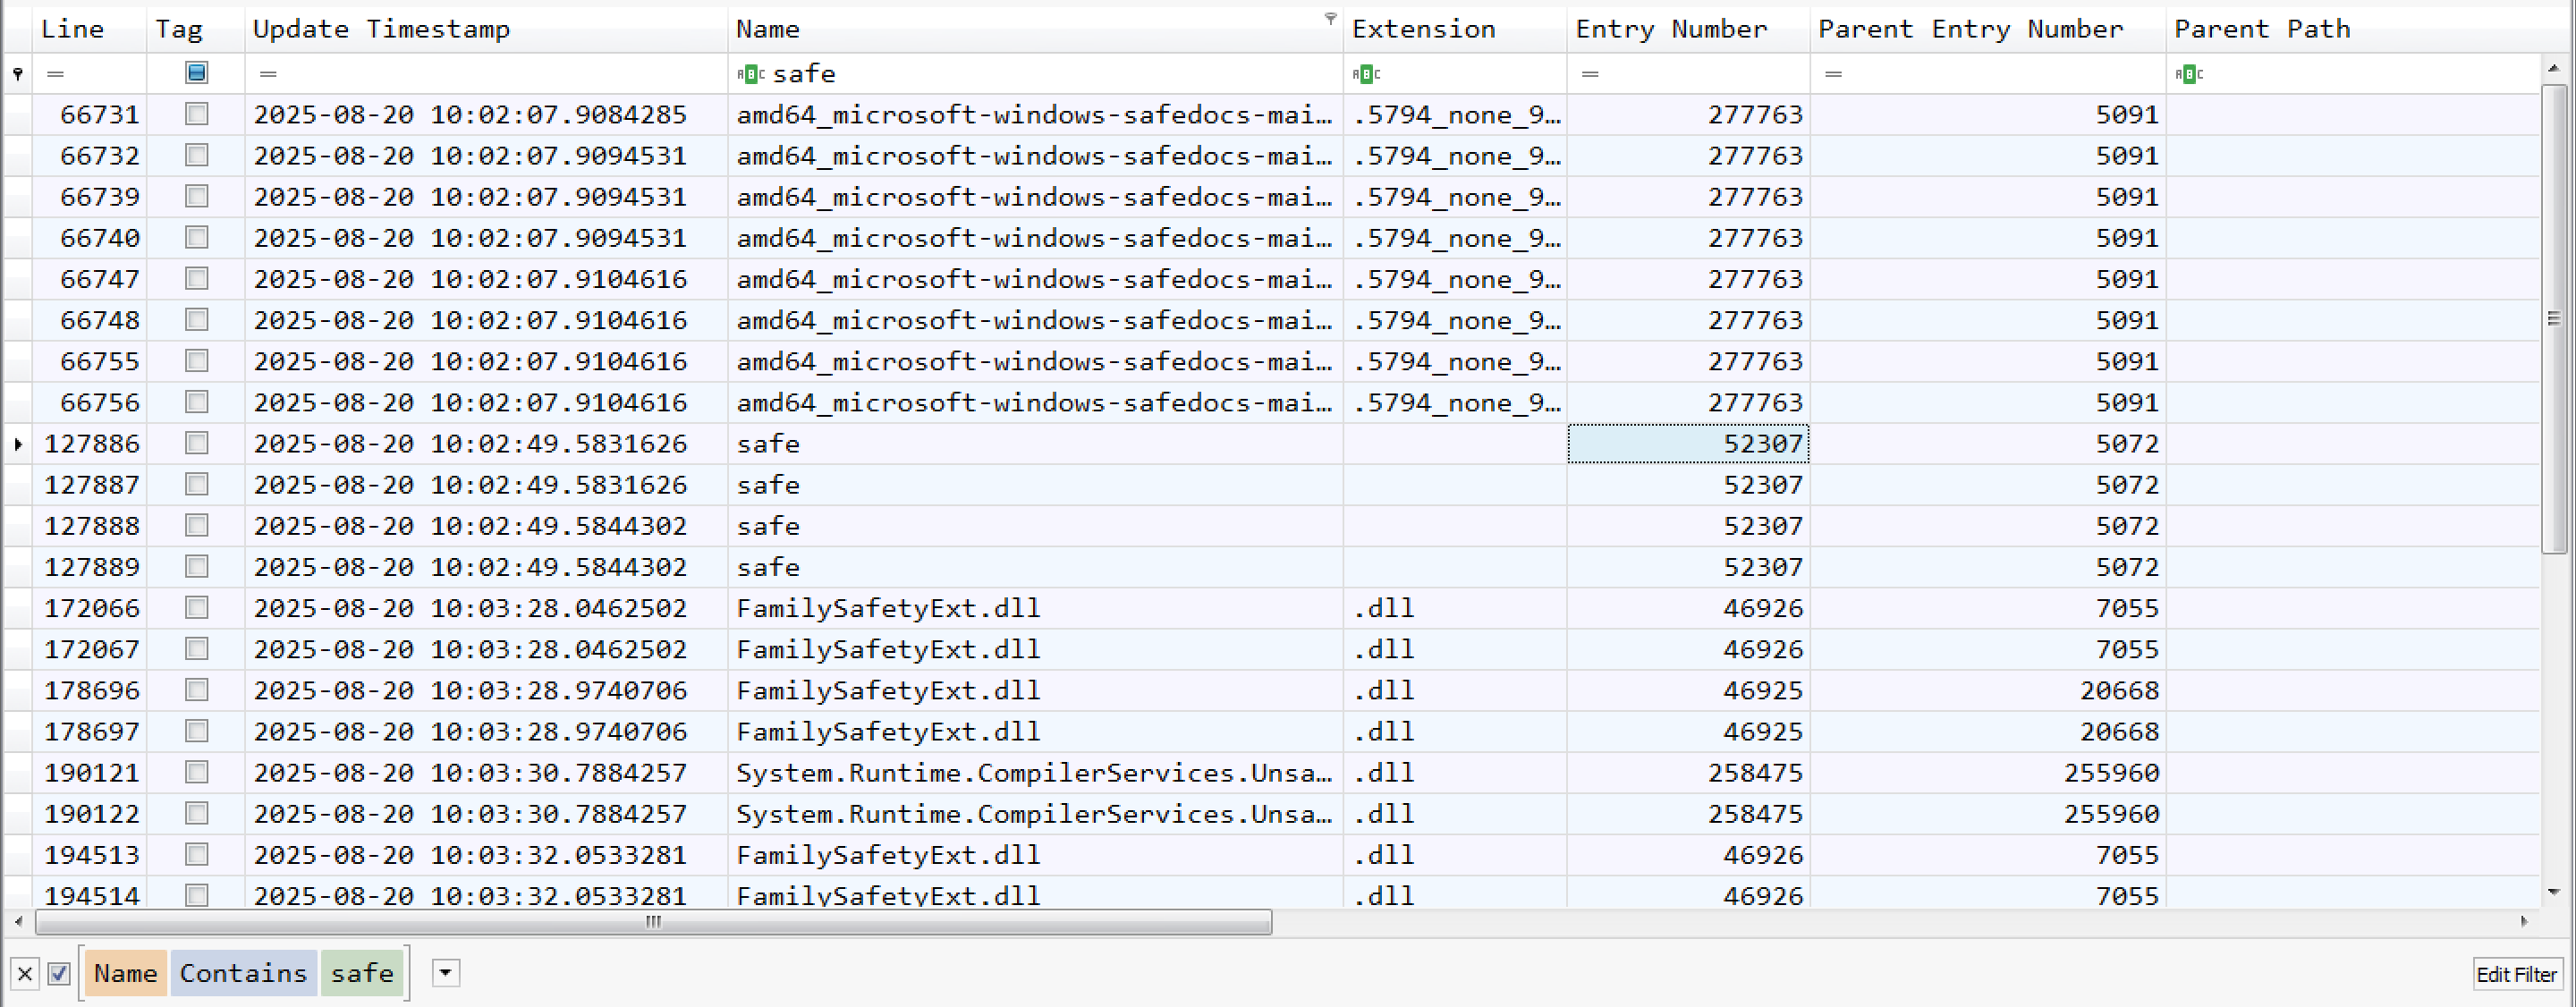Click the Parent Path filter condition ABC icon
The image size is (2576, 1007).
[2189, 74]
